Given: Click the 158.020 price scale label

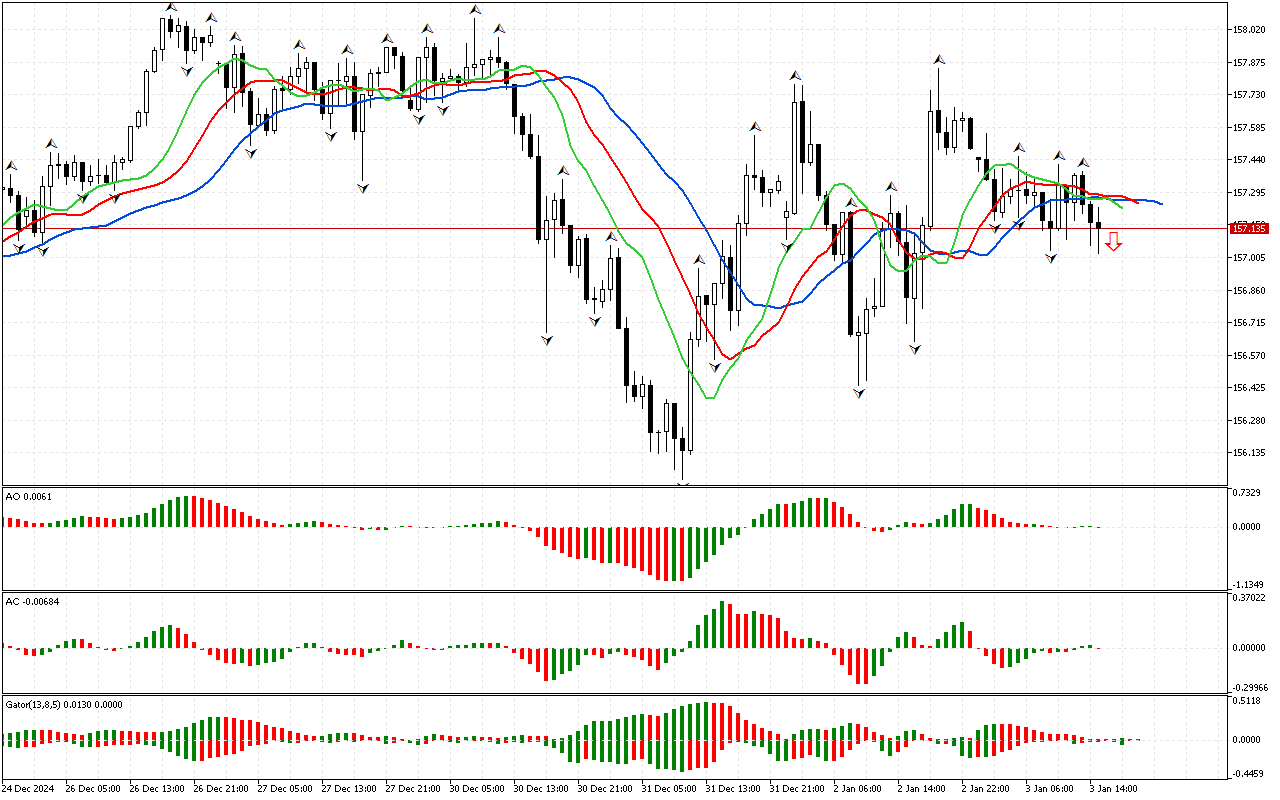Looking at the screenshot, I should coord(1250,30).
